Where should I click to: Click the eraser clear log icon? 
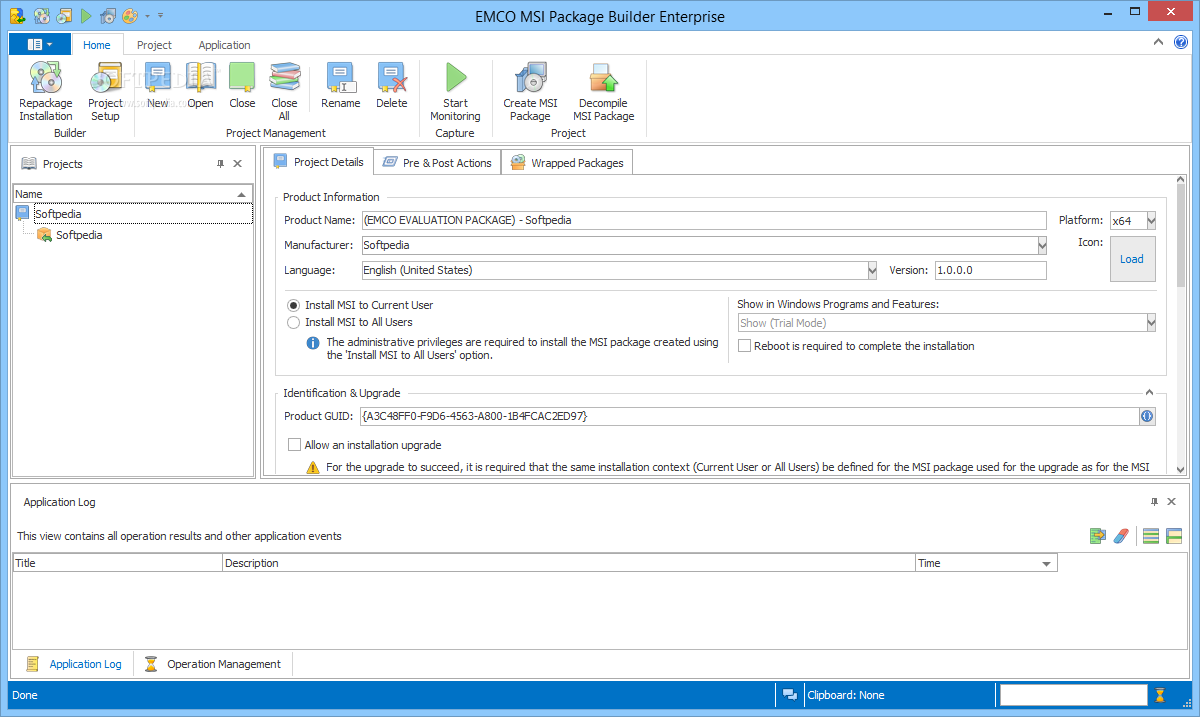[1121, 536]
